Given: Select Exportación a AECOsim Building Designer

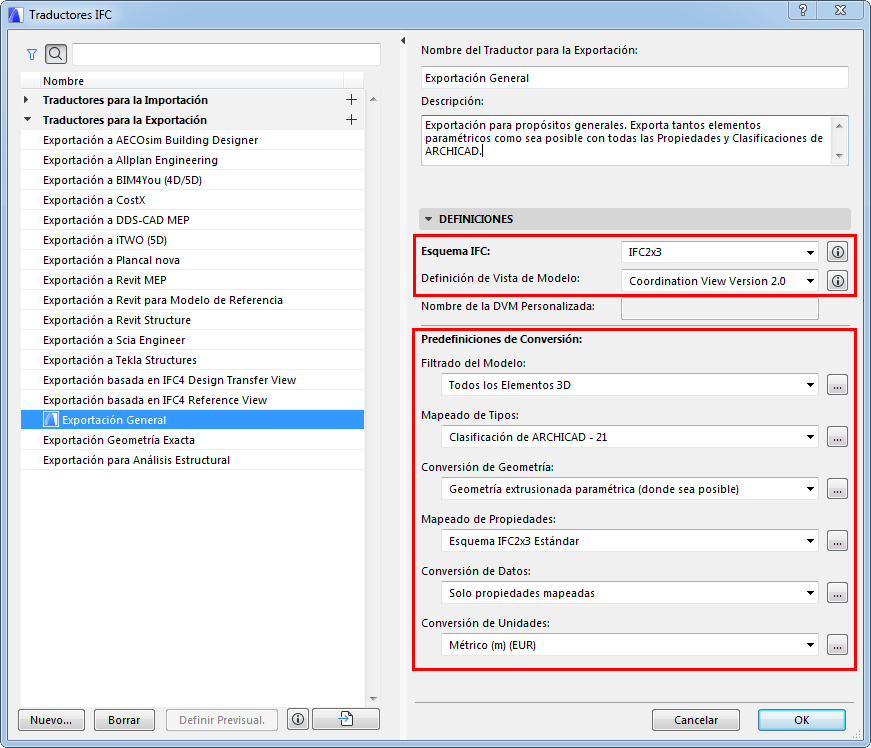Looking at the screenshot, I should pos(192,140).
